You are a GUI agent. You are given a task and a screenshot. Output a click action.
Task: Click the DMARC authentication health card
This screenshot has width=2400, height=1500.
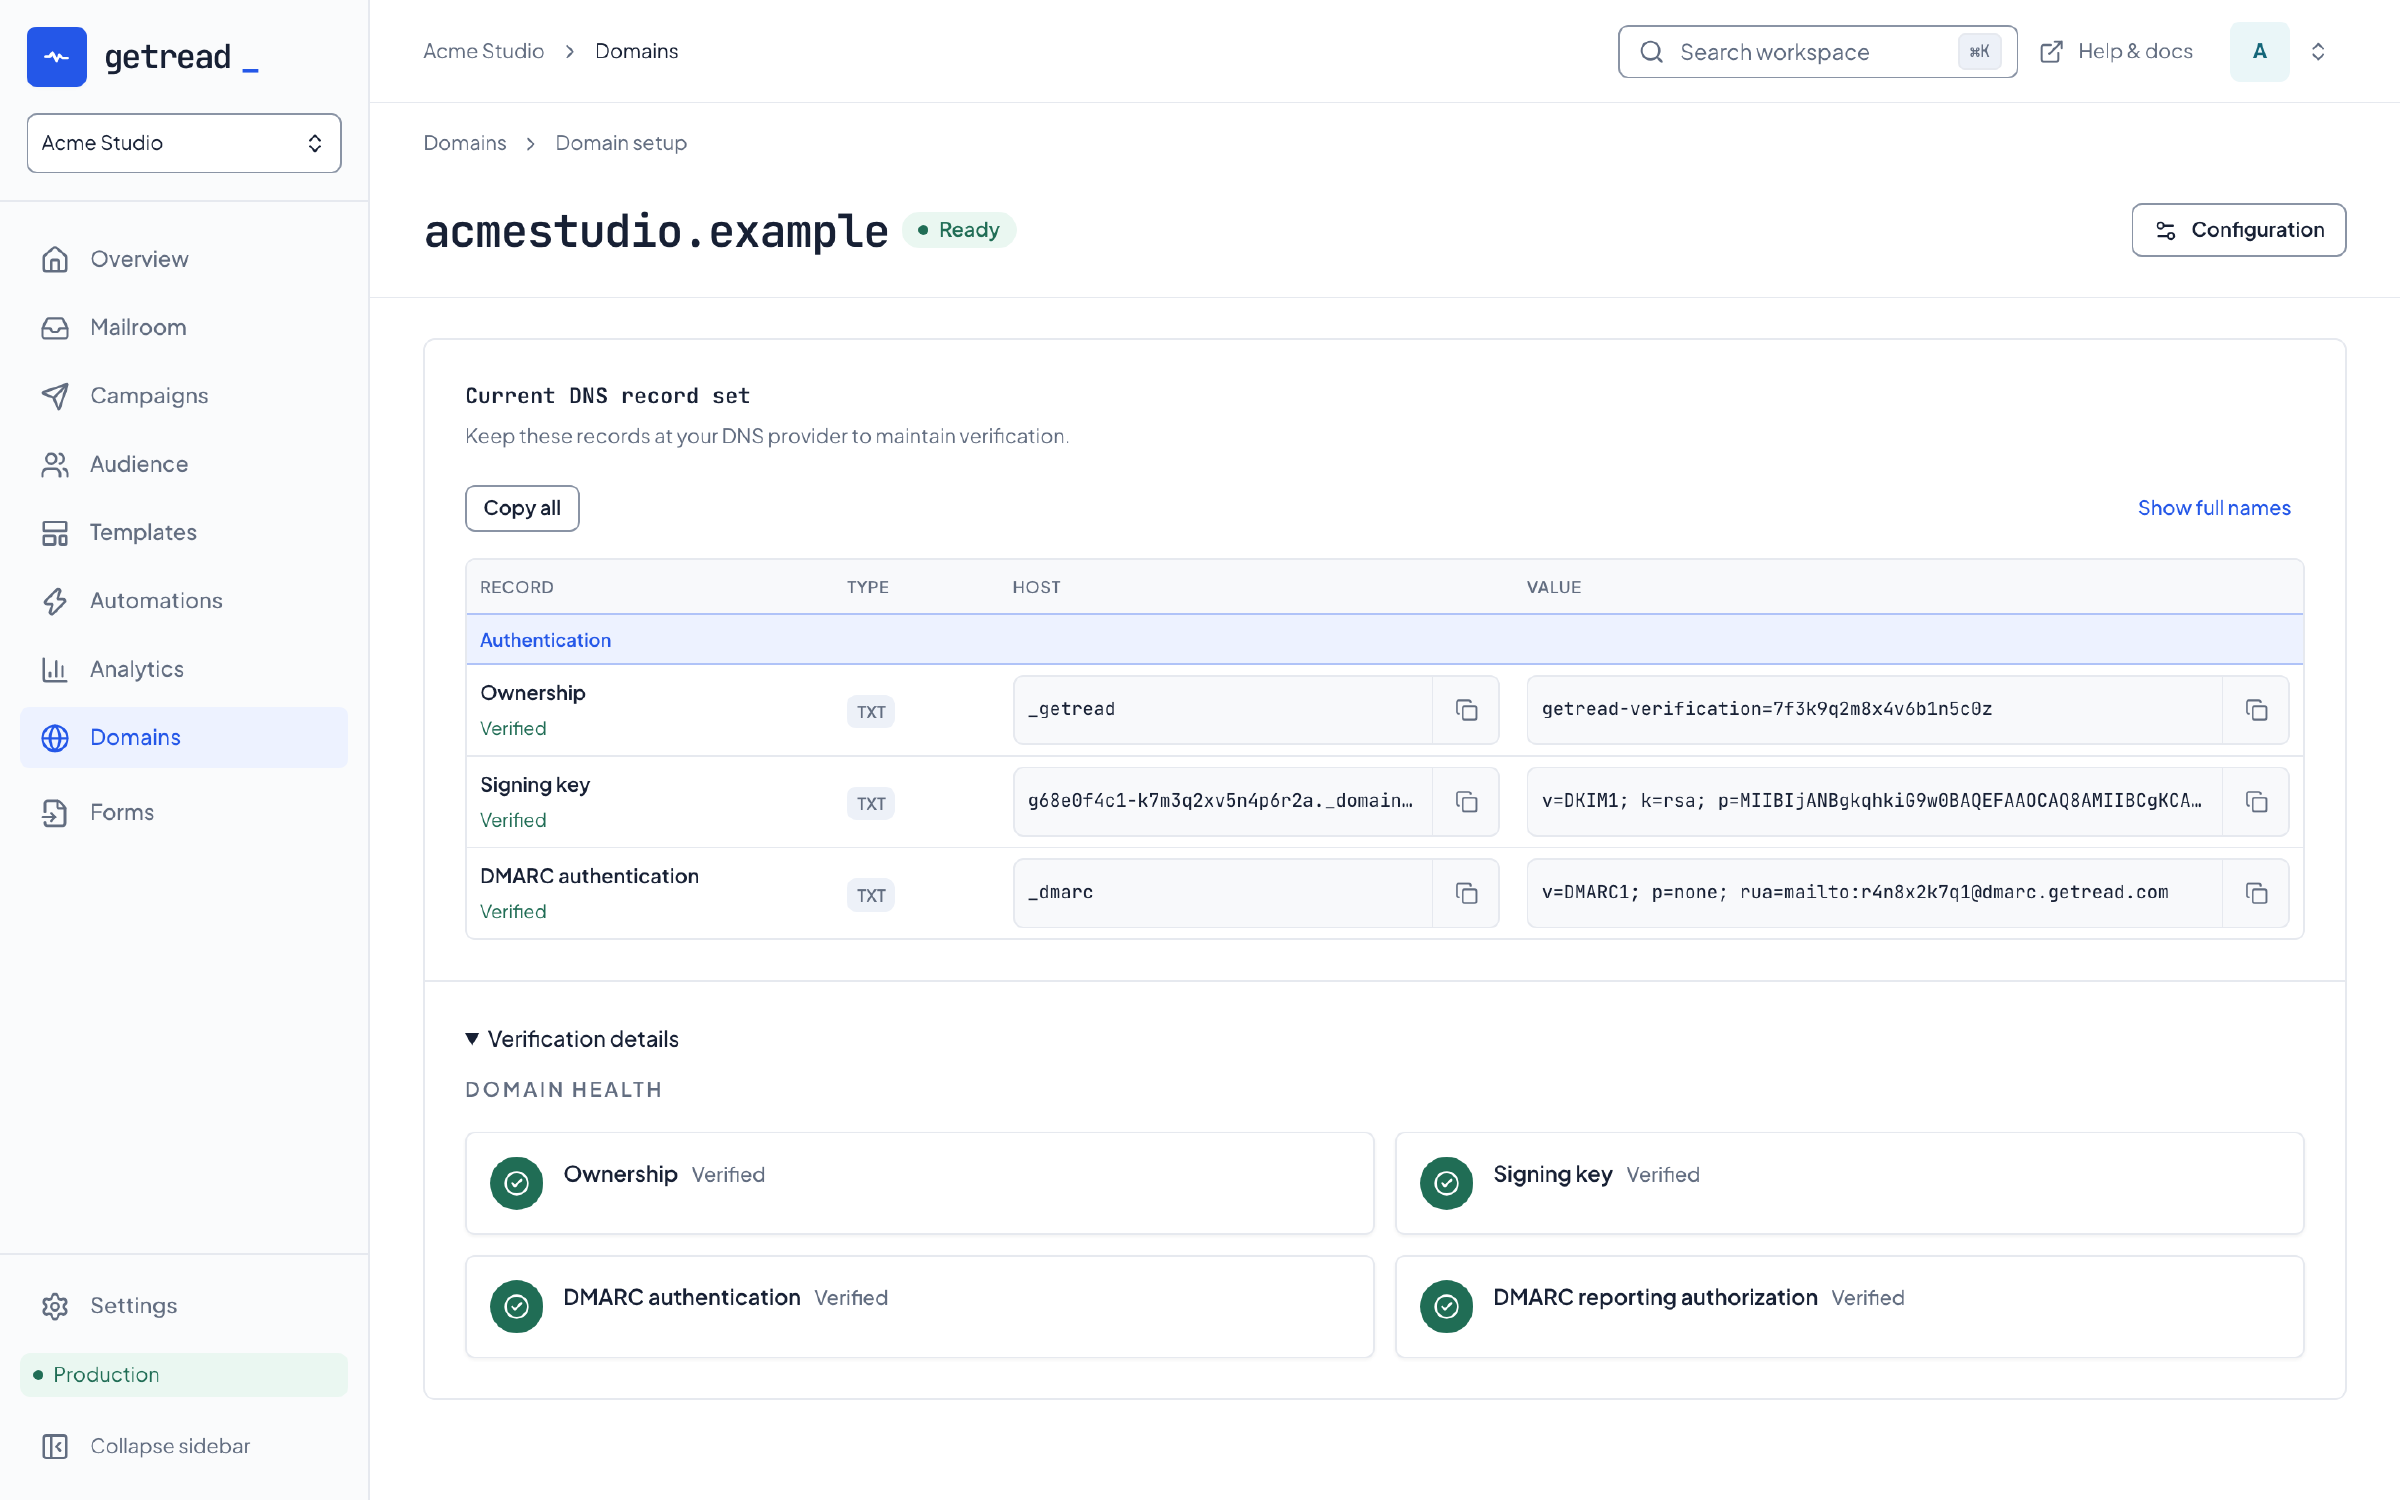[919, 1307]
